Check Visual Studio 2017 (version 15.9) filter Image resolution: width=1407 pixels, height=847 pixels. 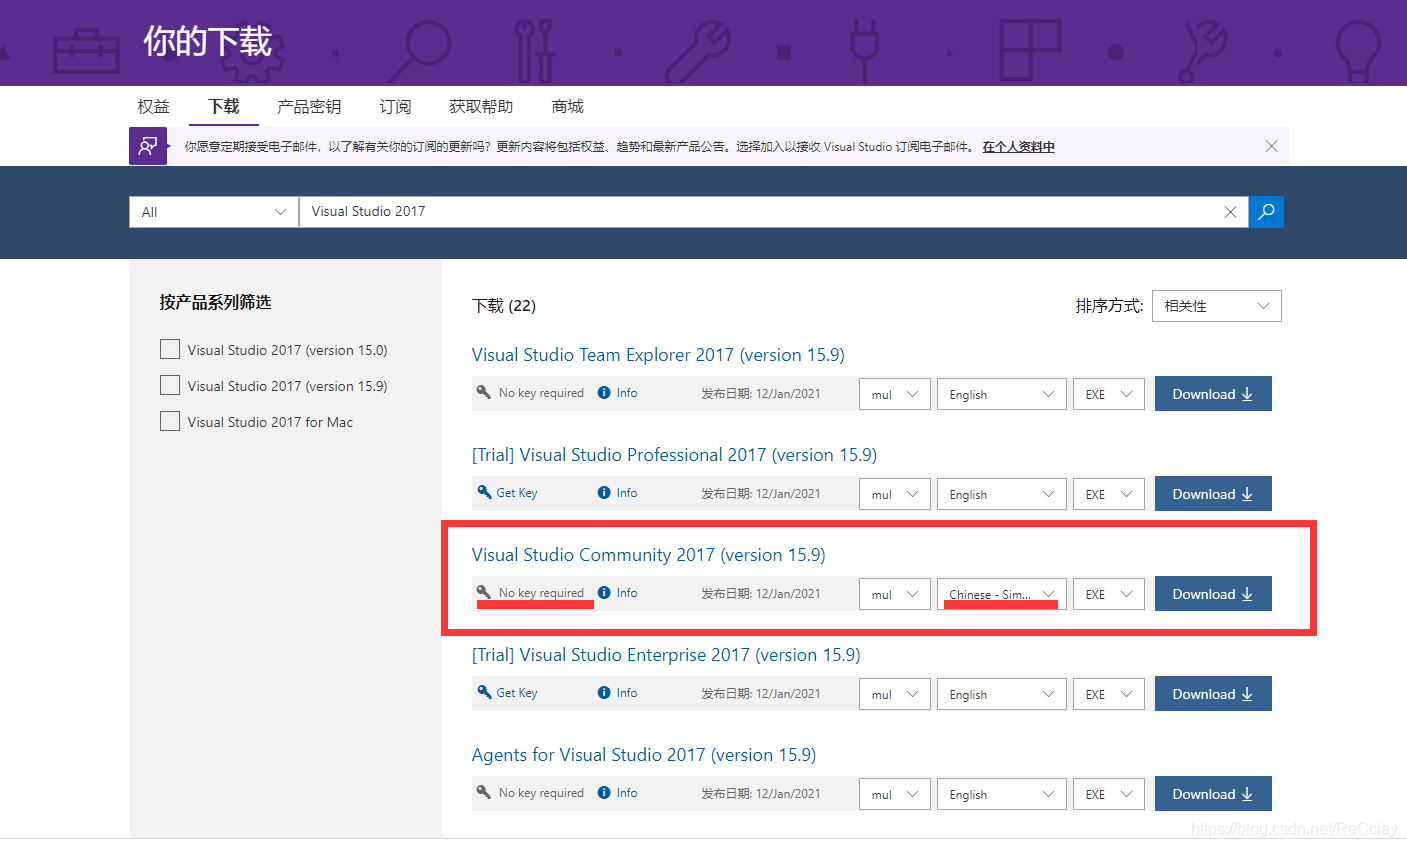(170, 385)
